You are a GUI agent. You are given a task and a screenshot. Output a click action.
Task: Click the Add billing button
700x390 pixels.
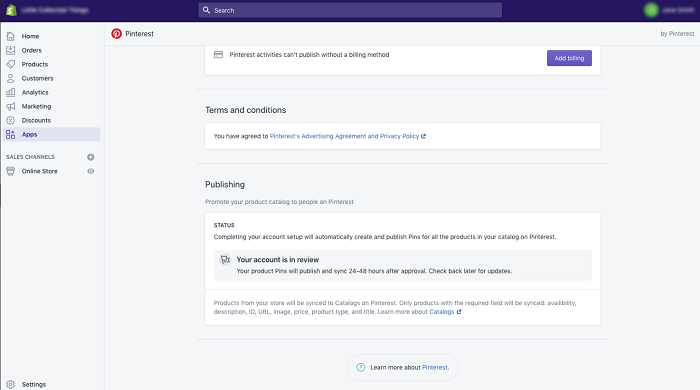pos(569,58)
